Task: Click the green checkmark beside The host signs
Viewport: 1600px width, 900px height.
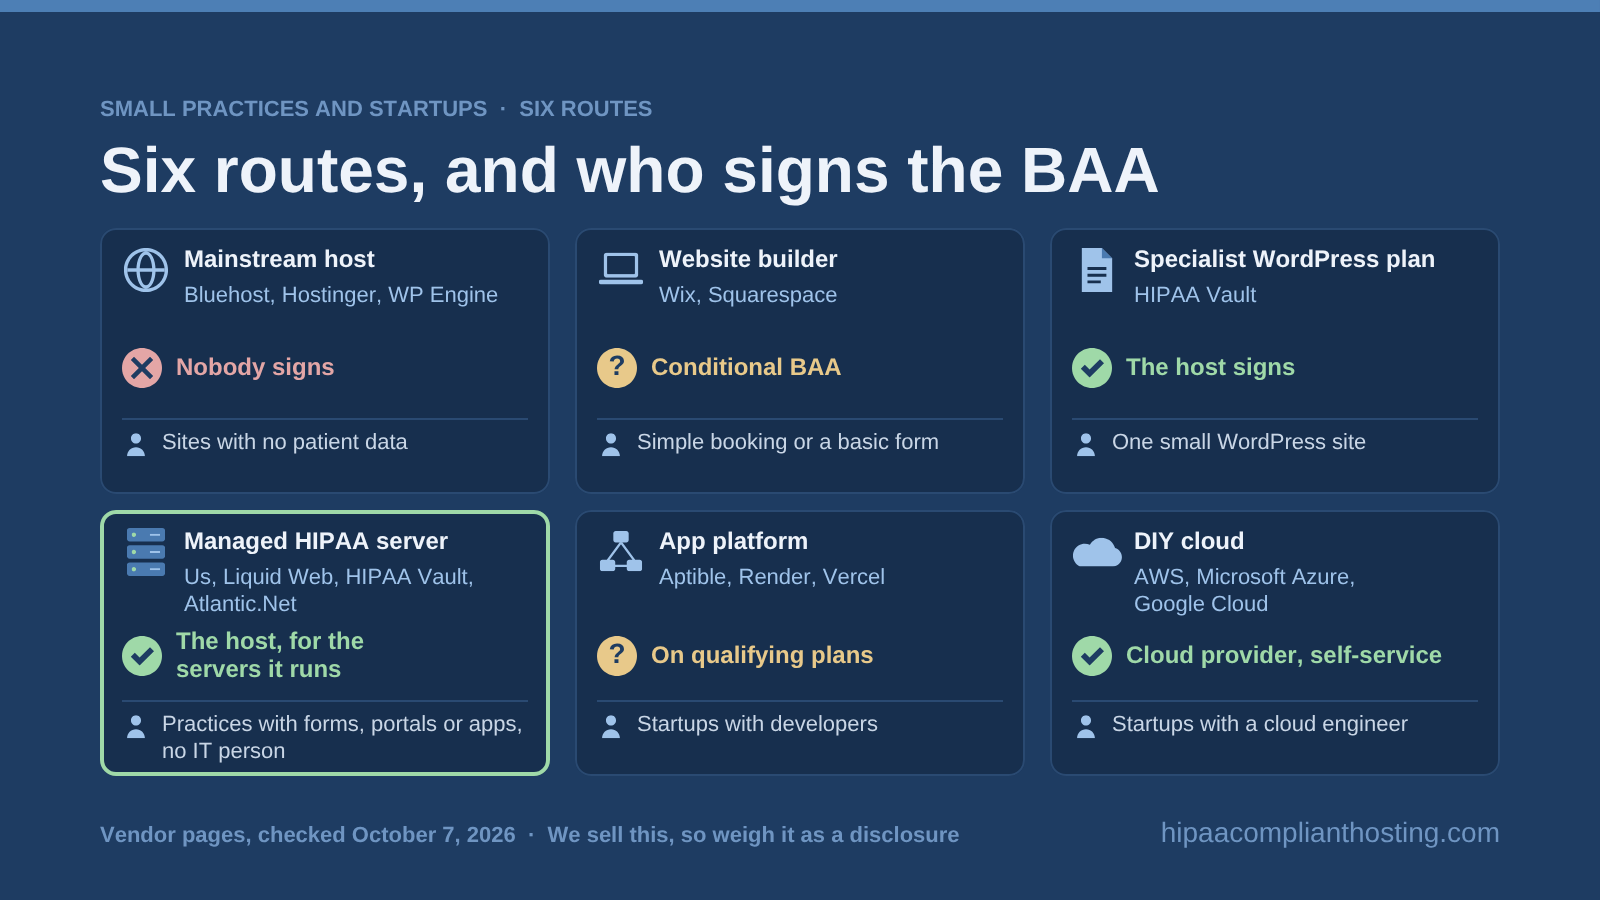Action: click(x=1092, y=368)
